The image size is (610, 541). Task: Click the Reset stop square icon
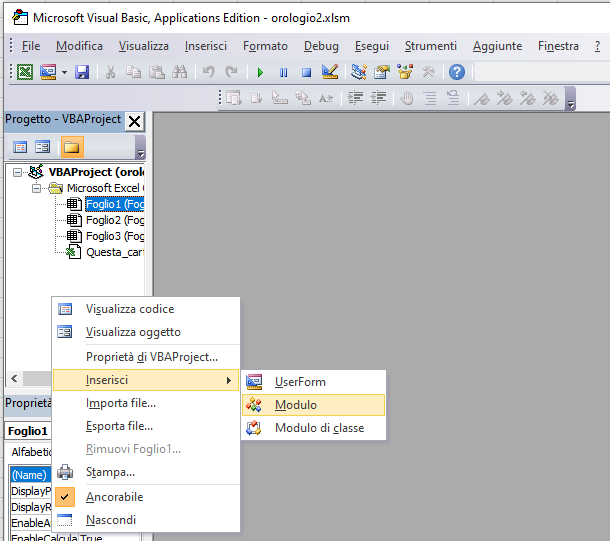[307, 72]
